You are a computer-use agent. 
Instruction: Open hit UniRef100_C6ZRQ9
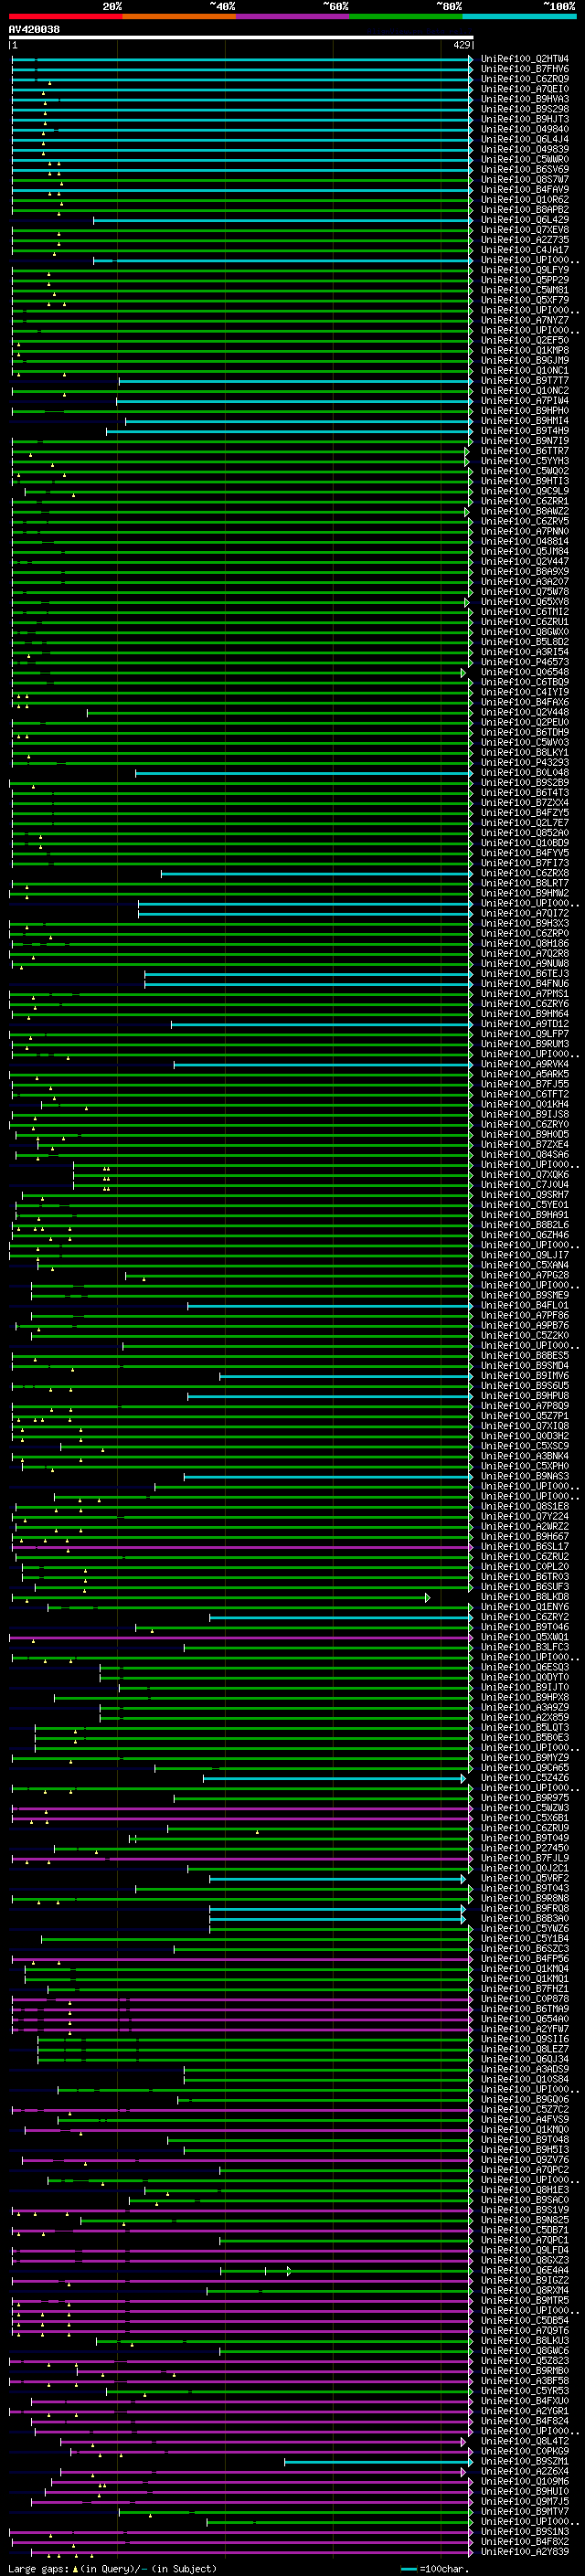click(525, 79)
